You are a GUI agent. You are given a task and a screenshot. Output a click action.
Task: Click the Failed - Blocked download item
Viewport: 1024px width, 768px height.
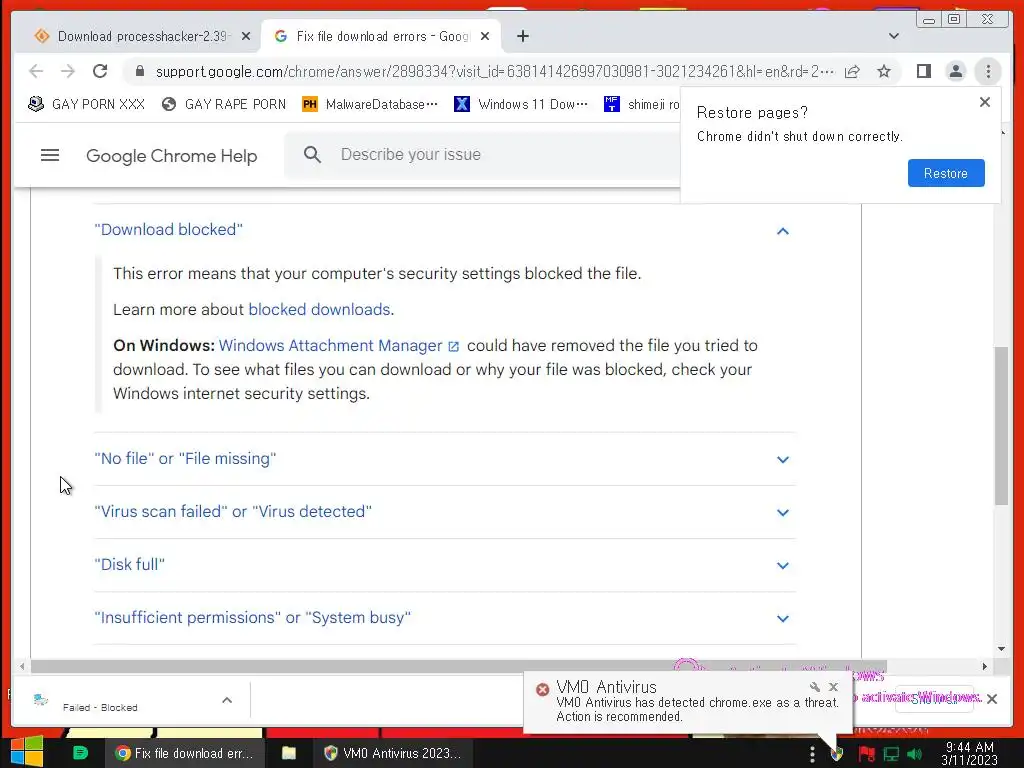(x=116, y=701)
